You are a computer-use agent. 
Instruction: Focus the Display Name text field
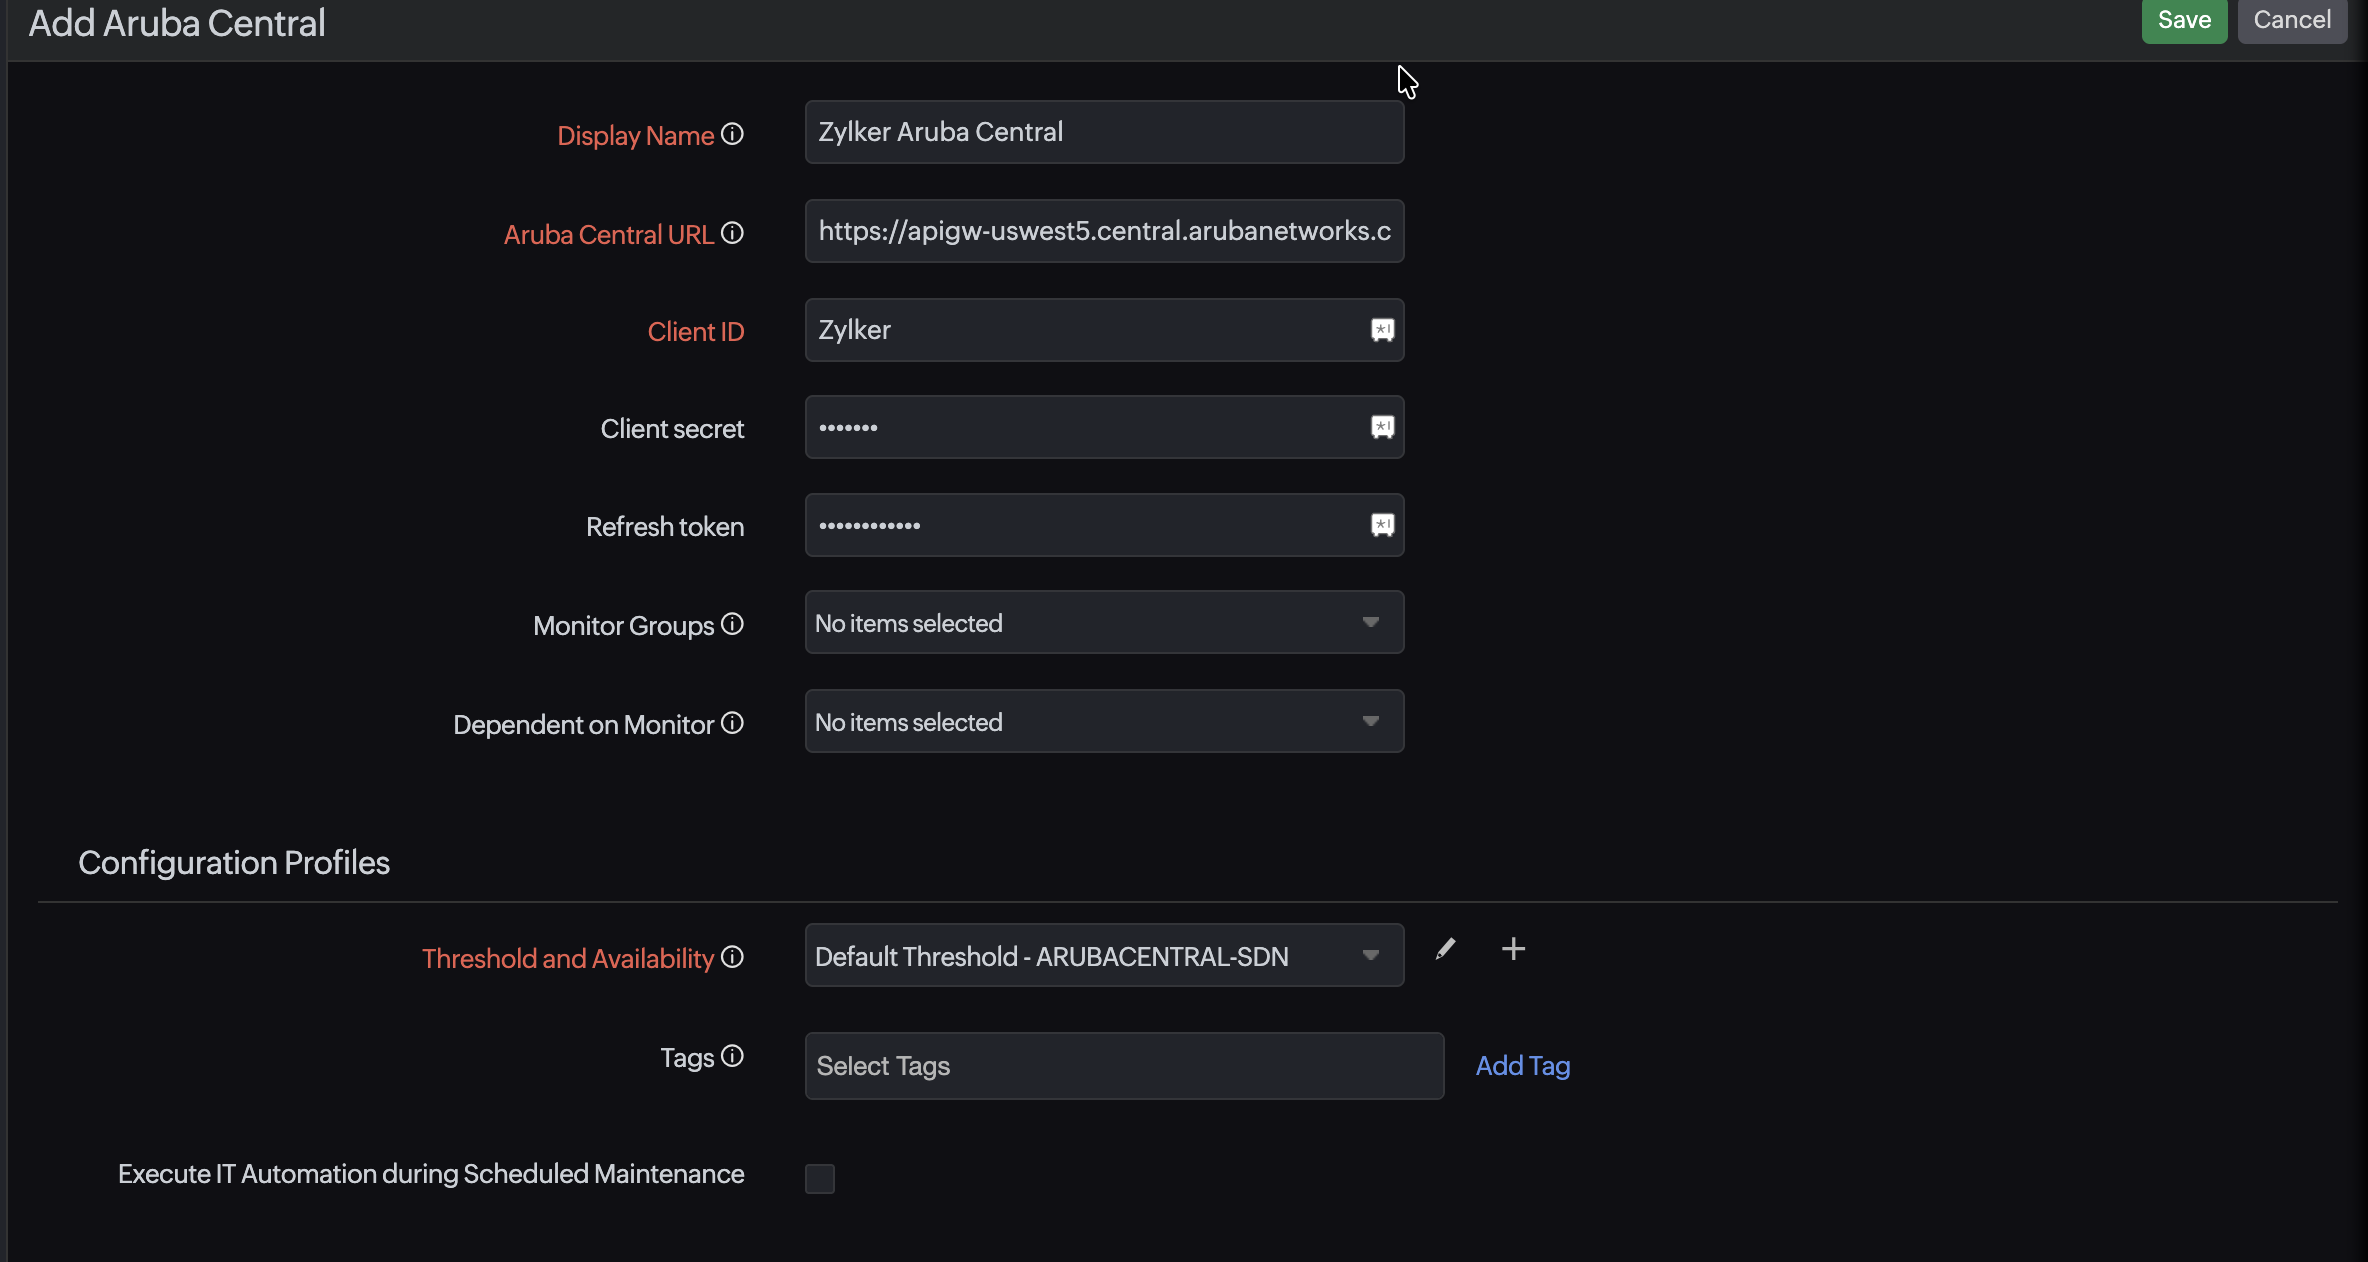[x=1103, y=132]
